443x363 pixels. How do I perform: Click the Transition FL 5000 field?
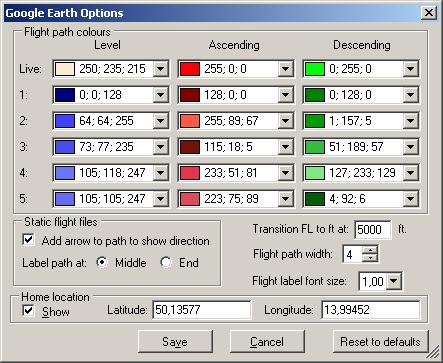pyautogui.click(x=373, y=229)
